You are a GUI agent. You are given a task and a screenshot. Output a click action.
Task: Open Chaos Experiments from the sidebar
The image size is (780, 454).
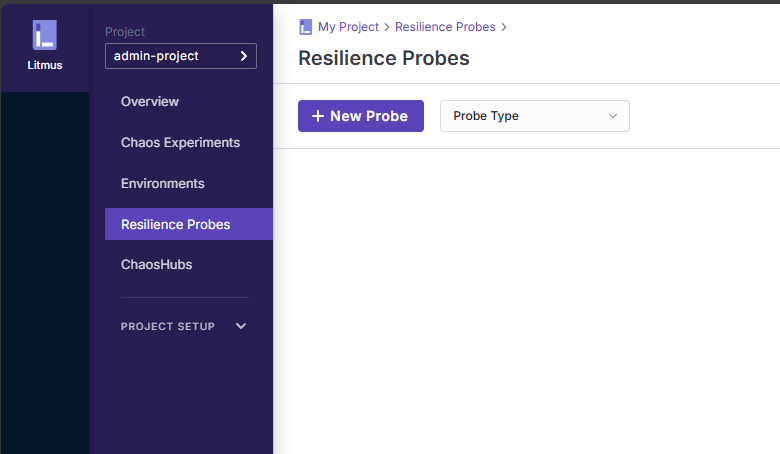(x=180, y=142)
